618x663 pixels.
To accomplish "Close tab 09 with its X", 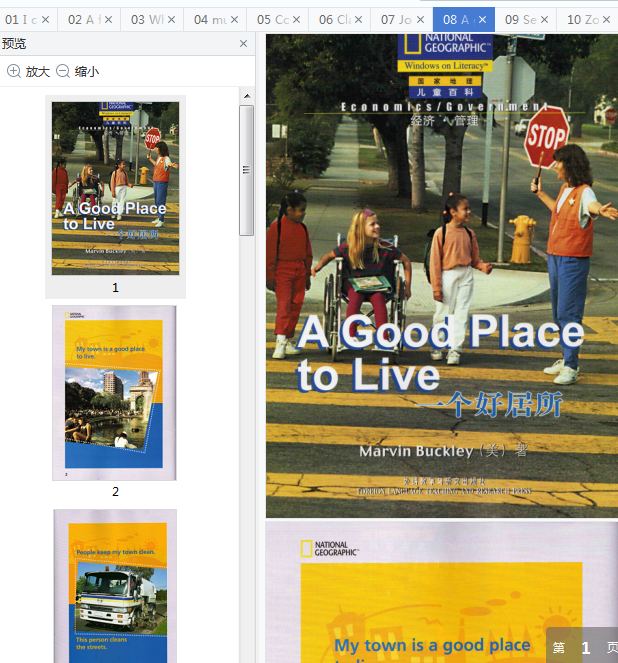I will 544,19.
